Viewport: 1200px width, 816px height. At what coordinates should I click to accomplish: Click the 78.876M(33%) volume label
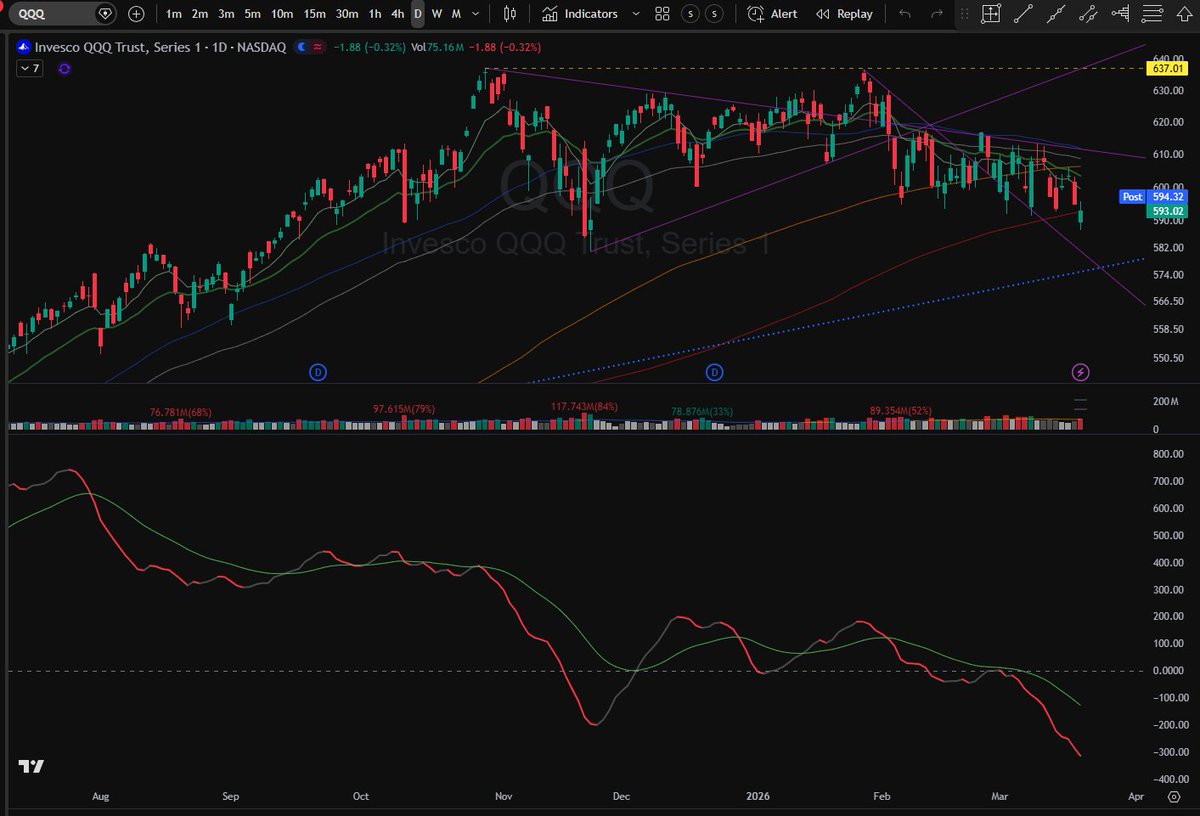704,410
